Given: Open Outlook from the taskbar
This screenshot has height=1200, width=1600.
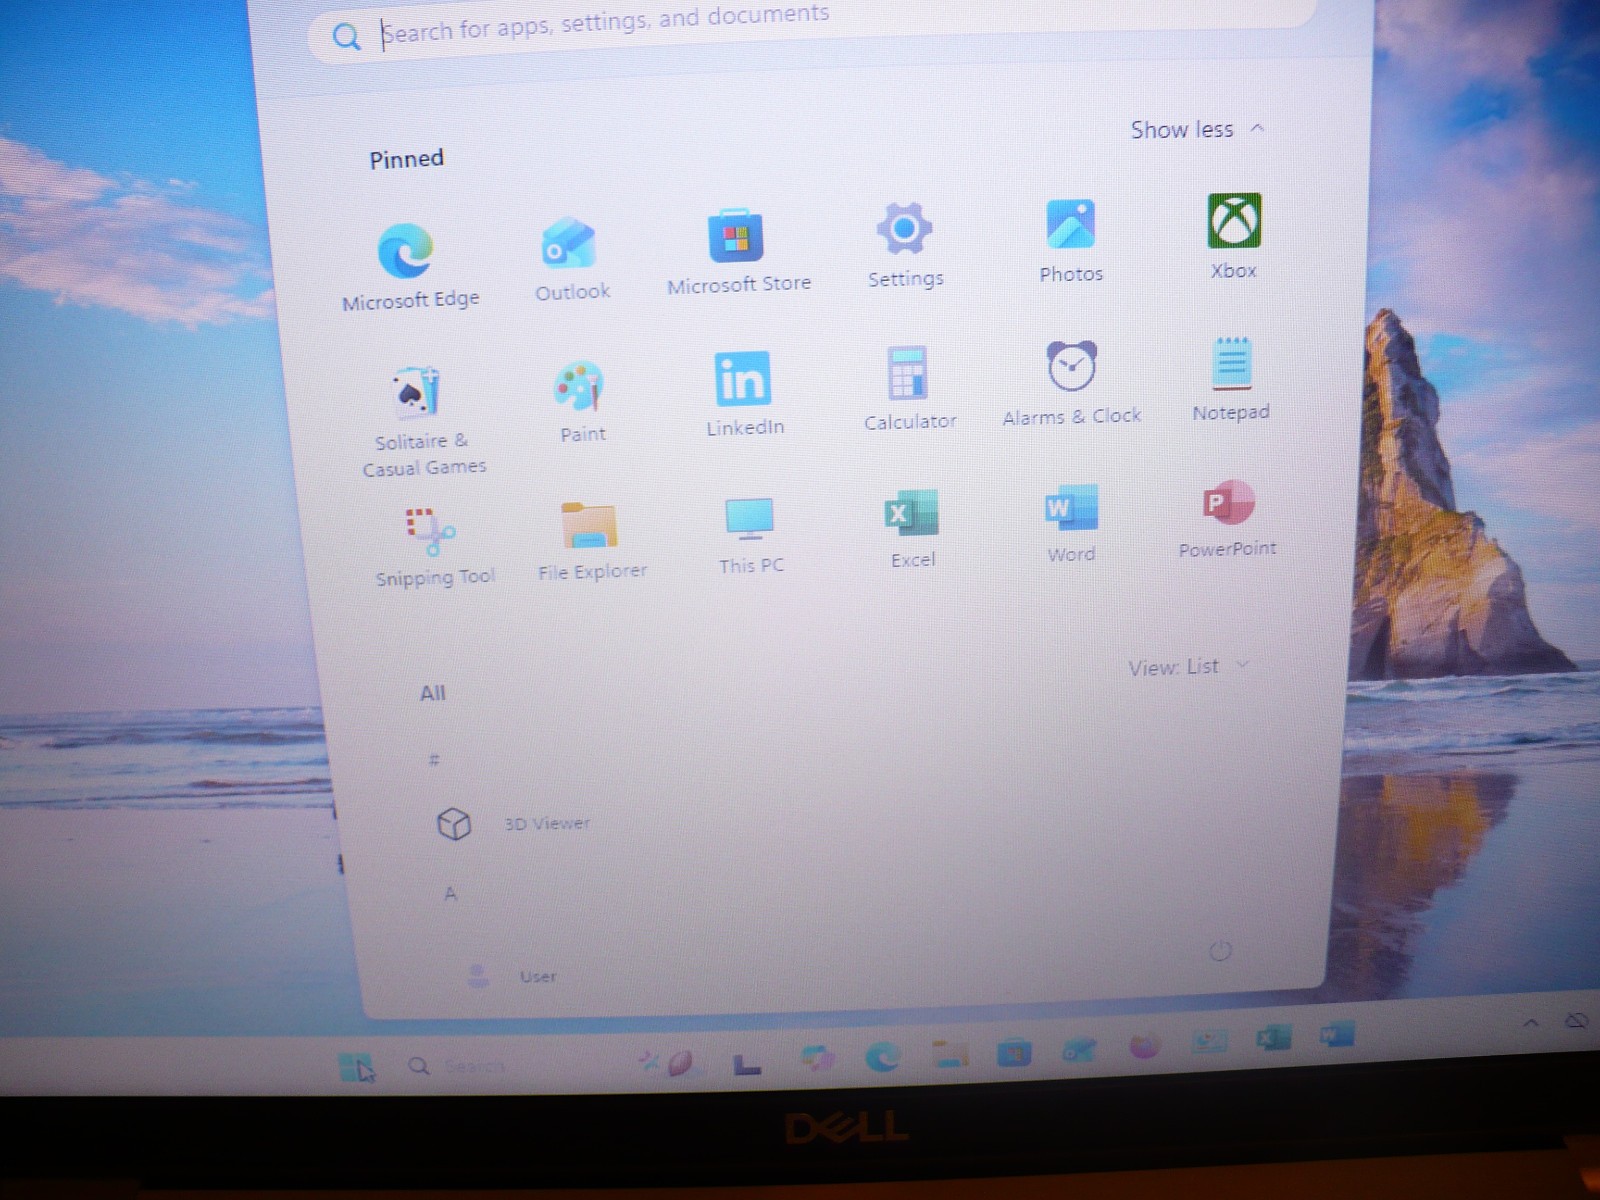Looking at the screenshot, I should coord(1079,1050).
